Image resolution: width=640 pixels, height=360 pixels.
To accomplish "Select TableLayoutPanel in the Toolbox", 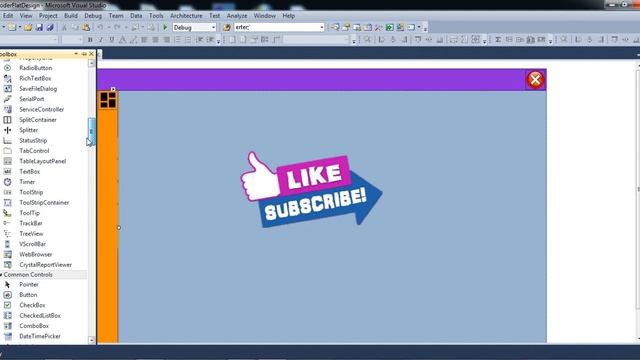I will click(x=43, y=161).
